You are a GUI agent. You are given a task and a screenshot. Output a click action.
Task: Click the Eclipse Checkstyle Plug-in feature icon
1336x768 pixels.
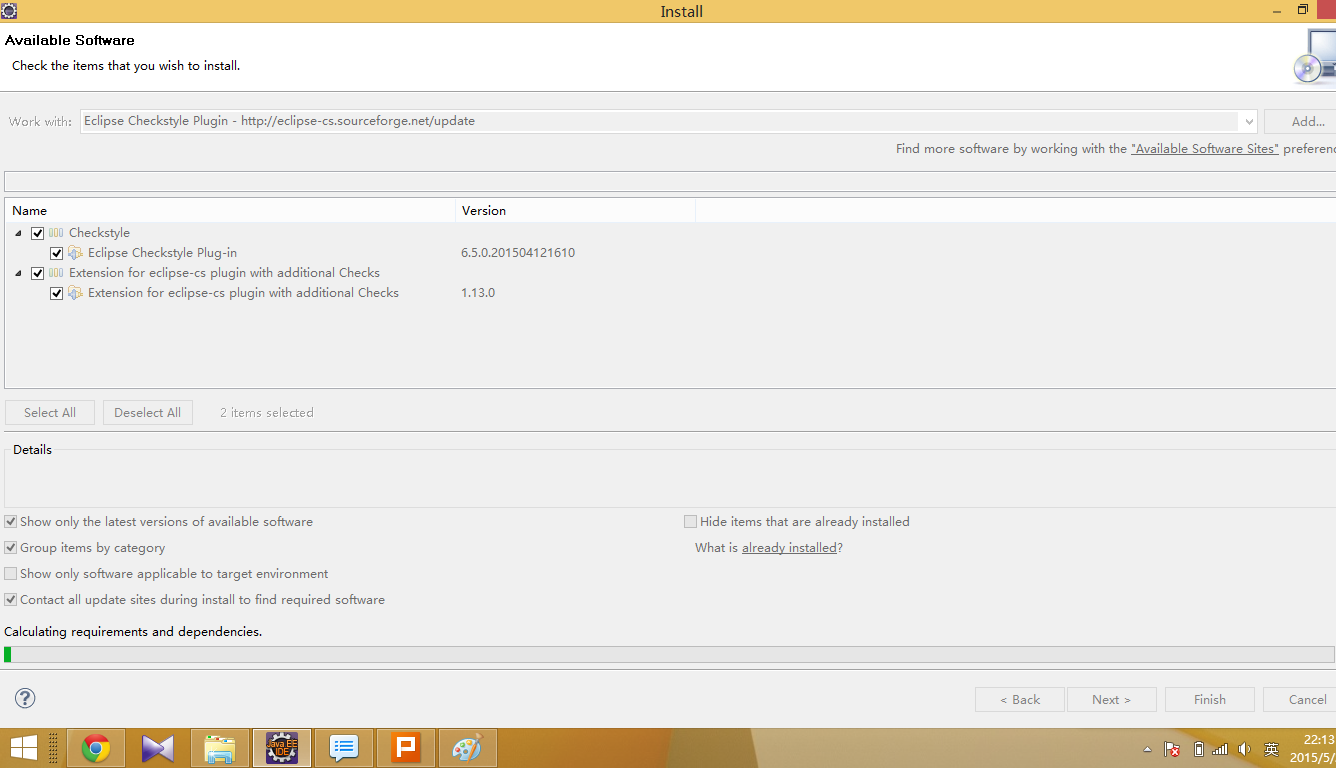pyautogui.click(x=75, y=253)
